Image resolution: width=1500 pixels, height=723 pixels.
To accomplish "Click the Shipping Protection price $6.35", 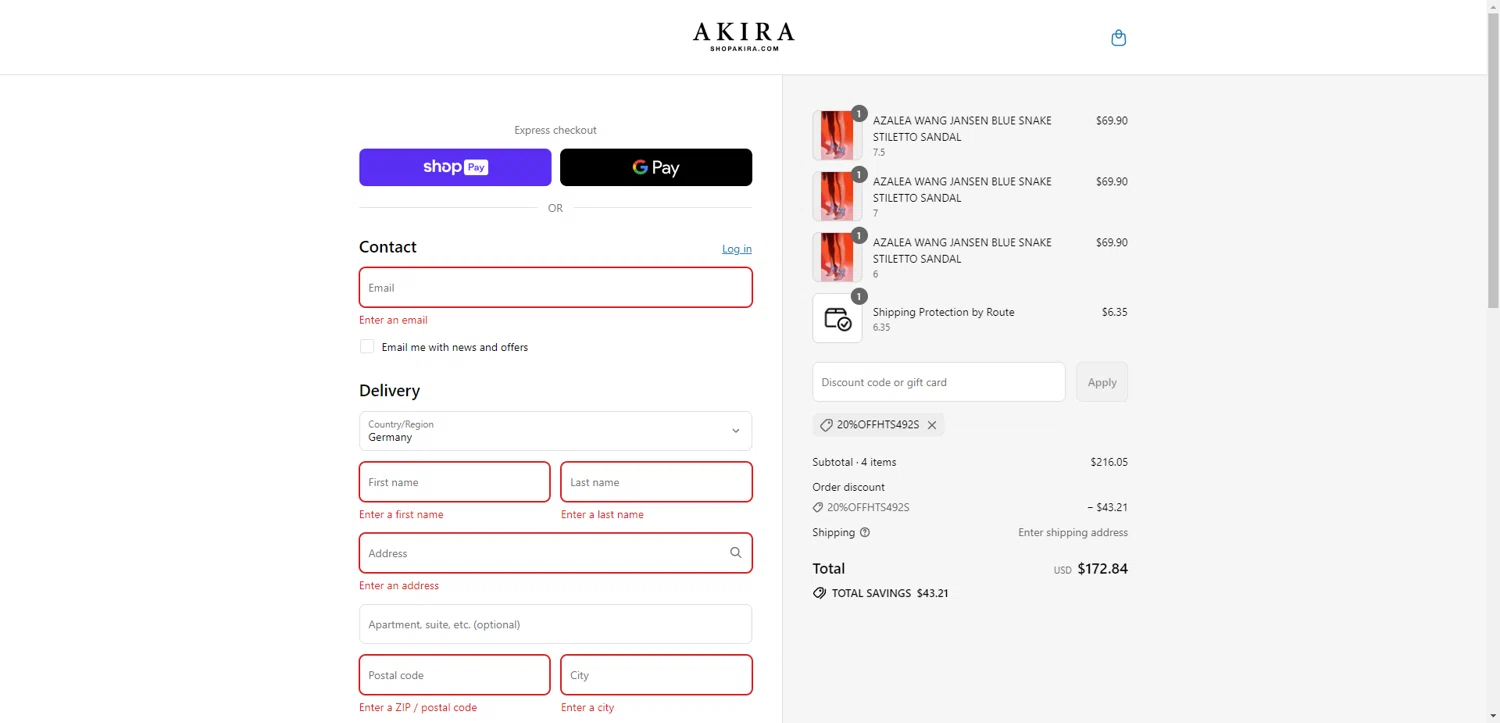I will coord(1115,312).
